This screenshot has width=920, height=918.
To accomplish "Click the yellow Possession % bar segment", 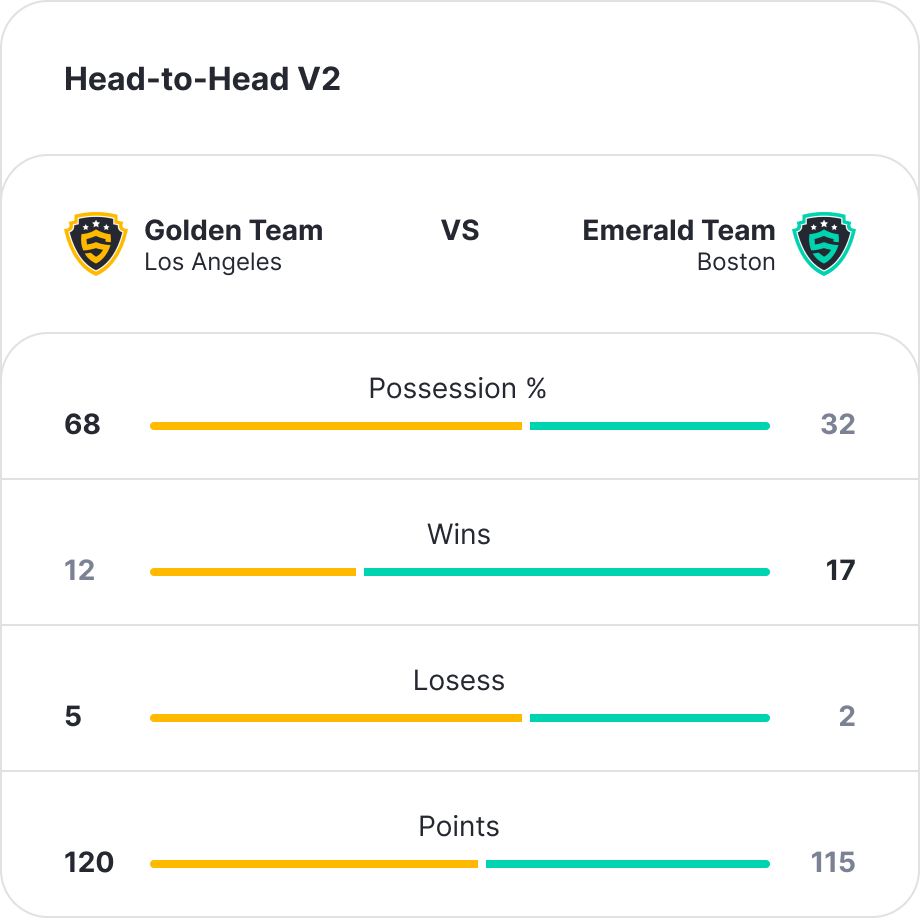I will click(336, 426).
